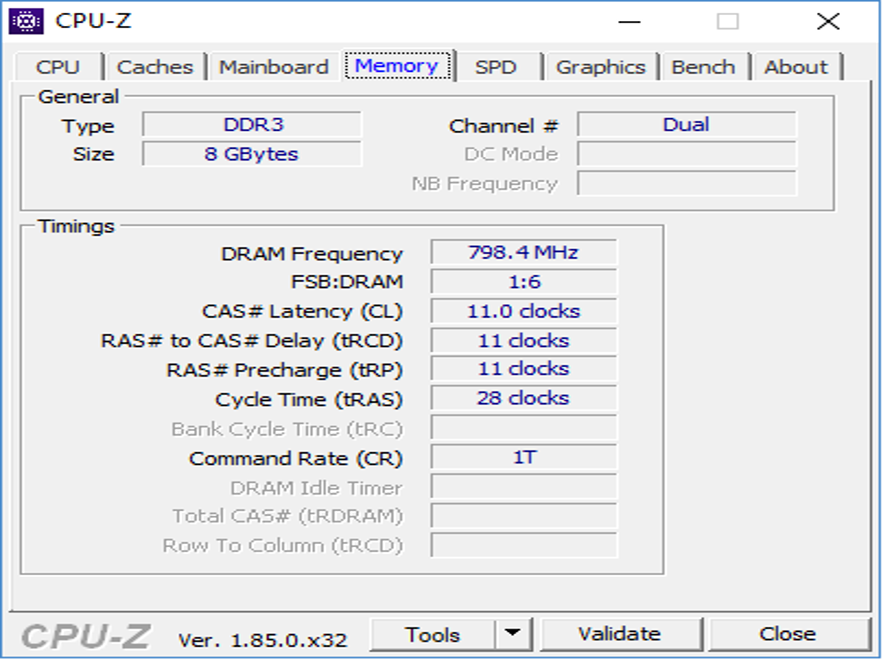Click the CPU-Z window title text

point(93,21)
